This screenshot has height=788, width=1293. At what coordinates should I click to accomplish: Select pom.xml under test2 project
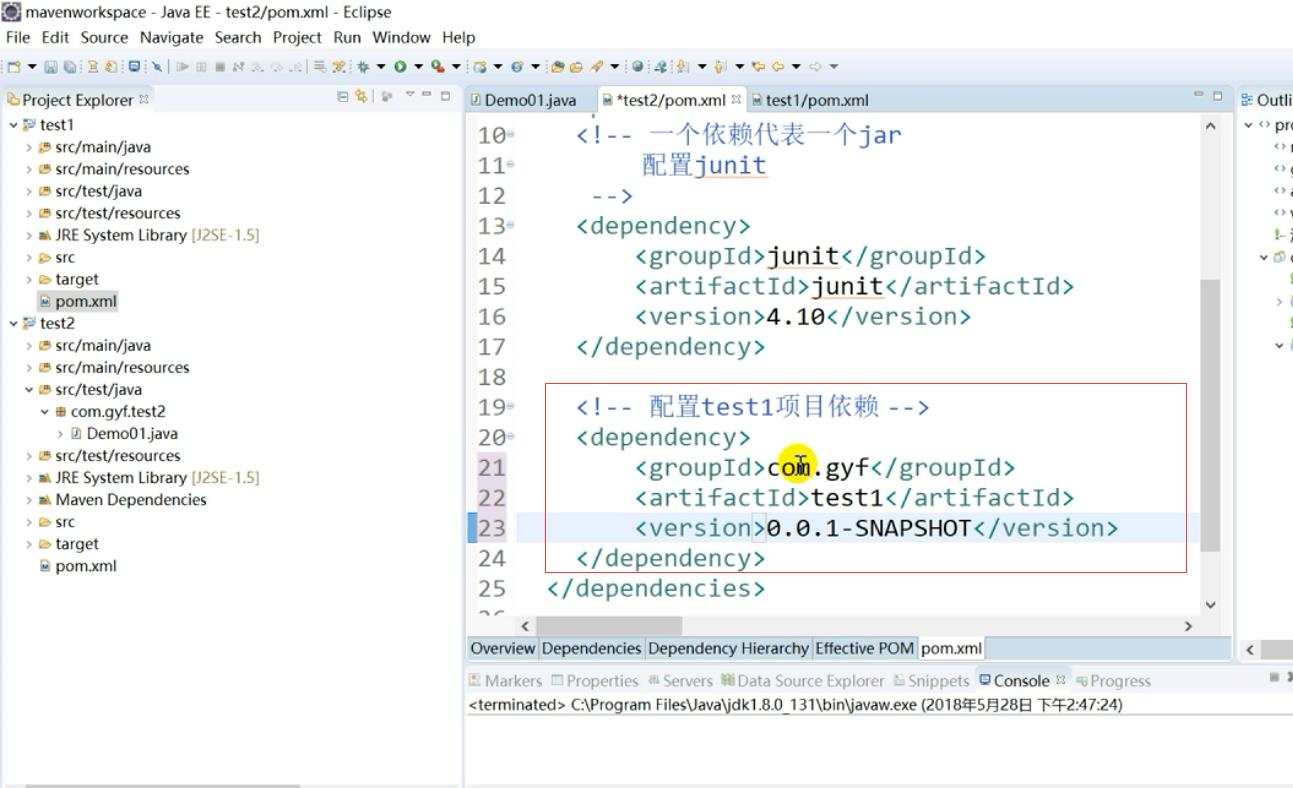(78, 566)
